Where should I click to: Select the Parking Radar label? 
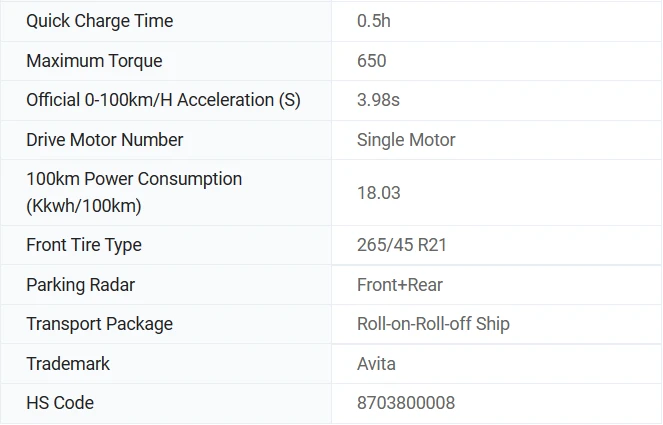point(81,285)
